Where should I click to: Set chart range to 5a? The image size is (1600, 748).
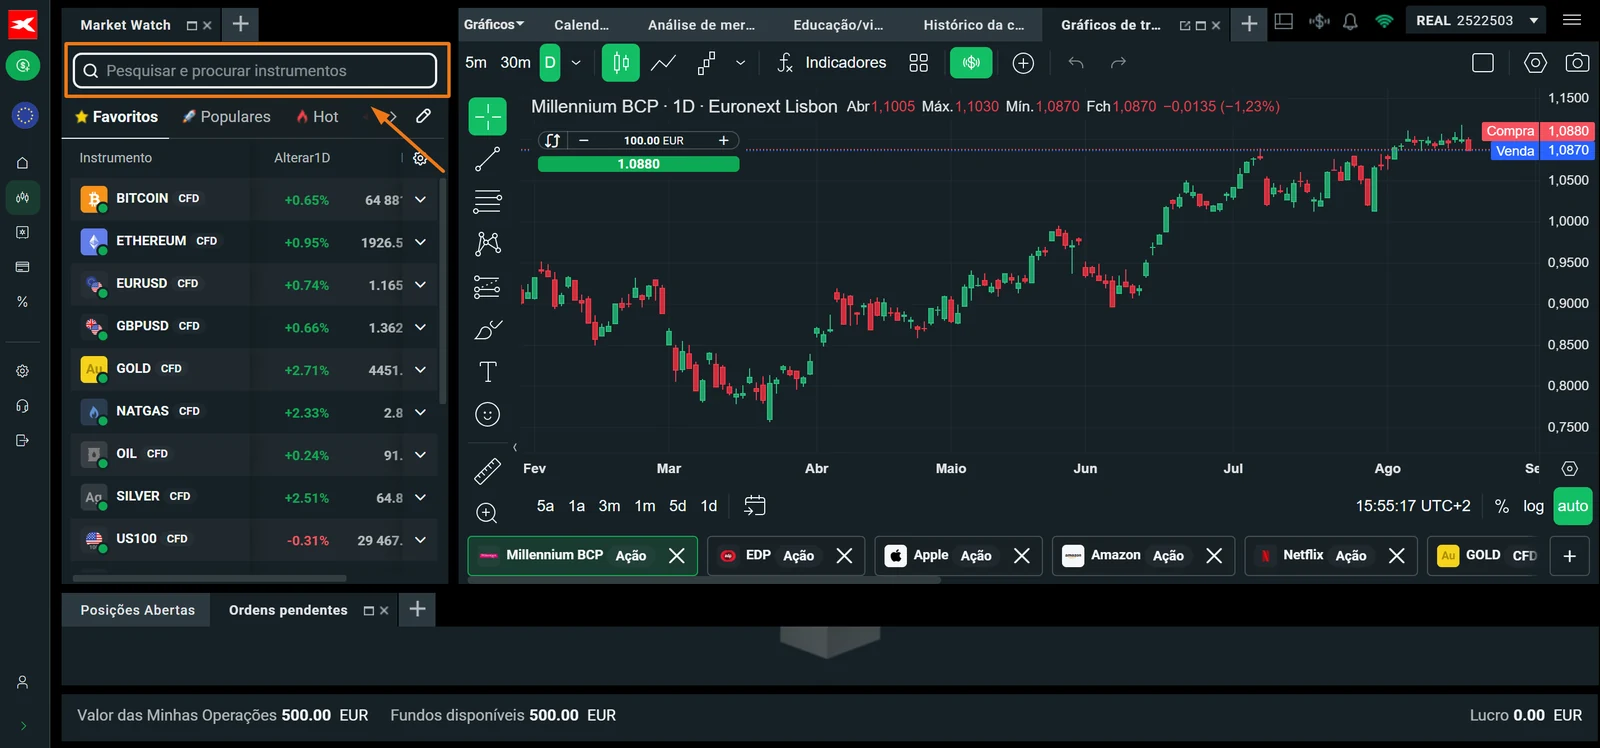pyautogui.click(x=545, y=506)
